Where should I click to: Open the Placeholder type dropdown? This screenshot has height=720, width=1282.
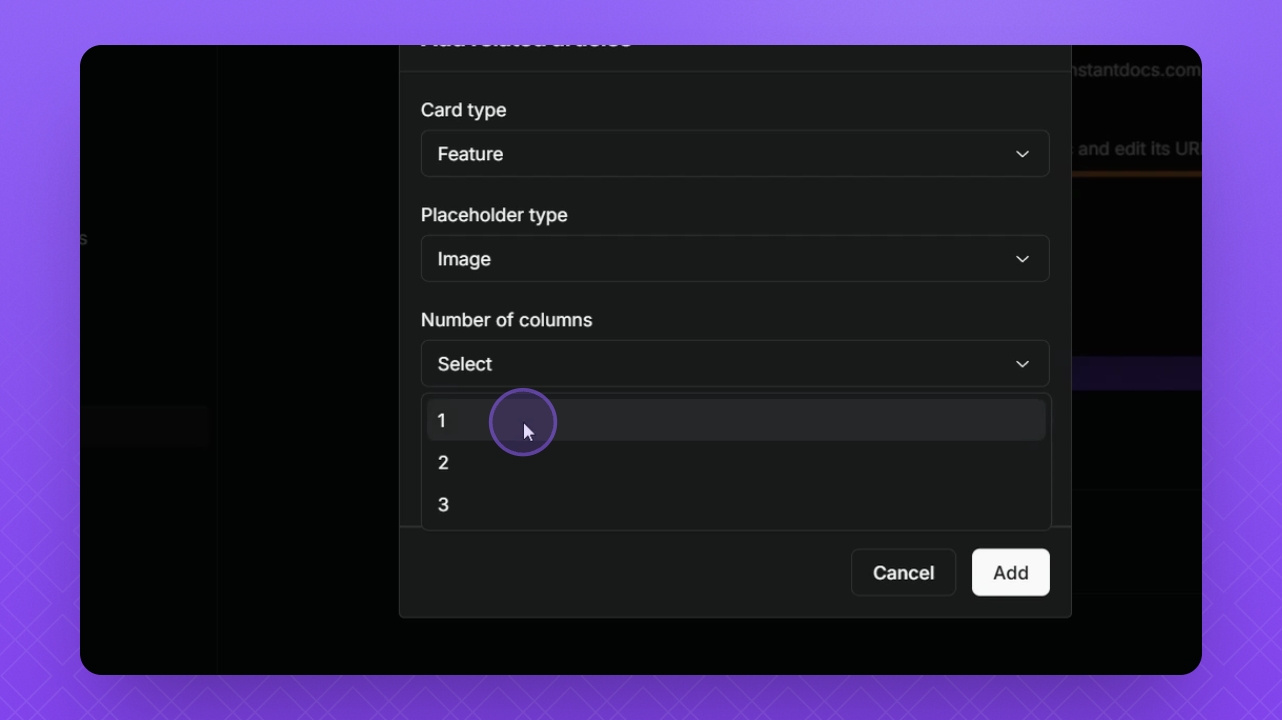pyautogui.click(x=735, y=259)
